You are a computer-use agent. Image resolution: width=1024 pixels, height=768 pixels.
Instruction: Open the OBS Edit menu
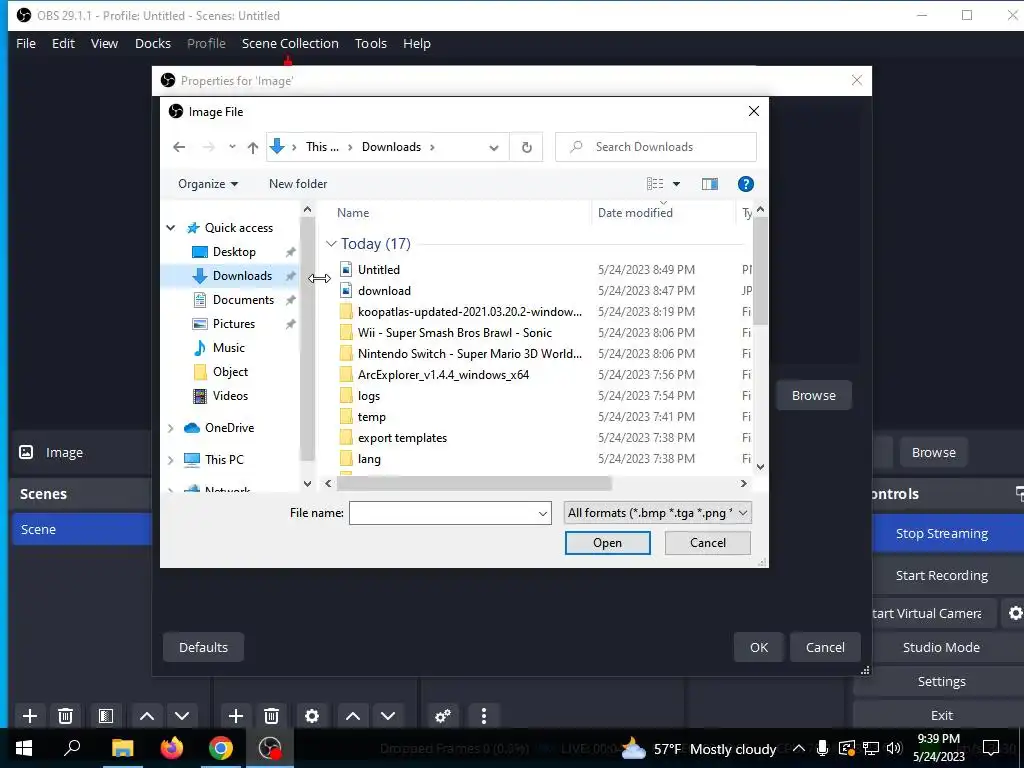pyautogui.click(x=63, y=43)
